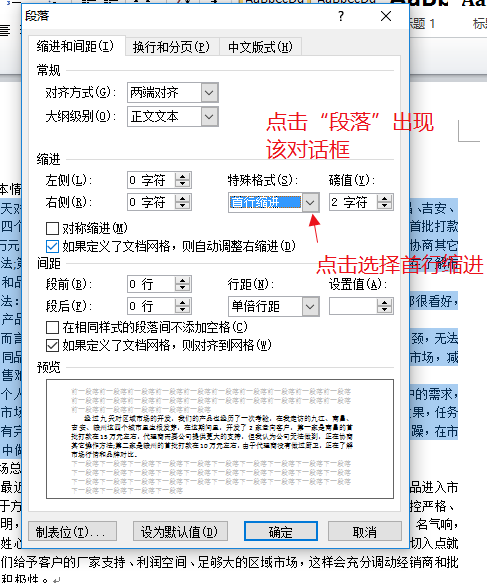Screen dimensions: 487x583
Task: Cancel the dialog with 取消
Action: (x=365, y=531)
